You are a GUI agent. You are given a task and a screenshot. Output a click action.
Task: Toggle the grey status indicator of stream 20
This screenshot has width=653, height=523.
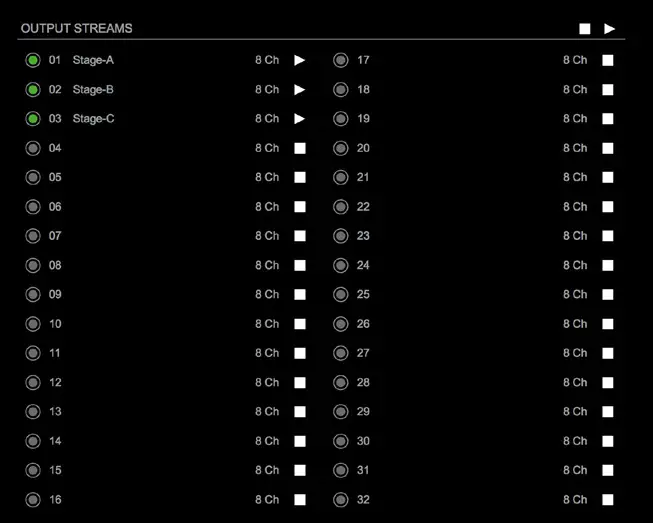point(341,148)
